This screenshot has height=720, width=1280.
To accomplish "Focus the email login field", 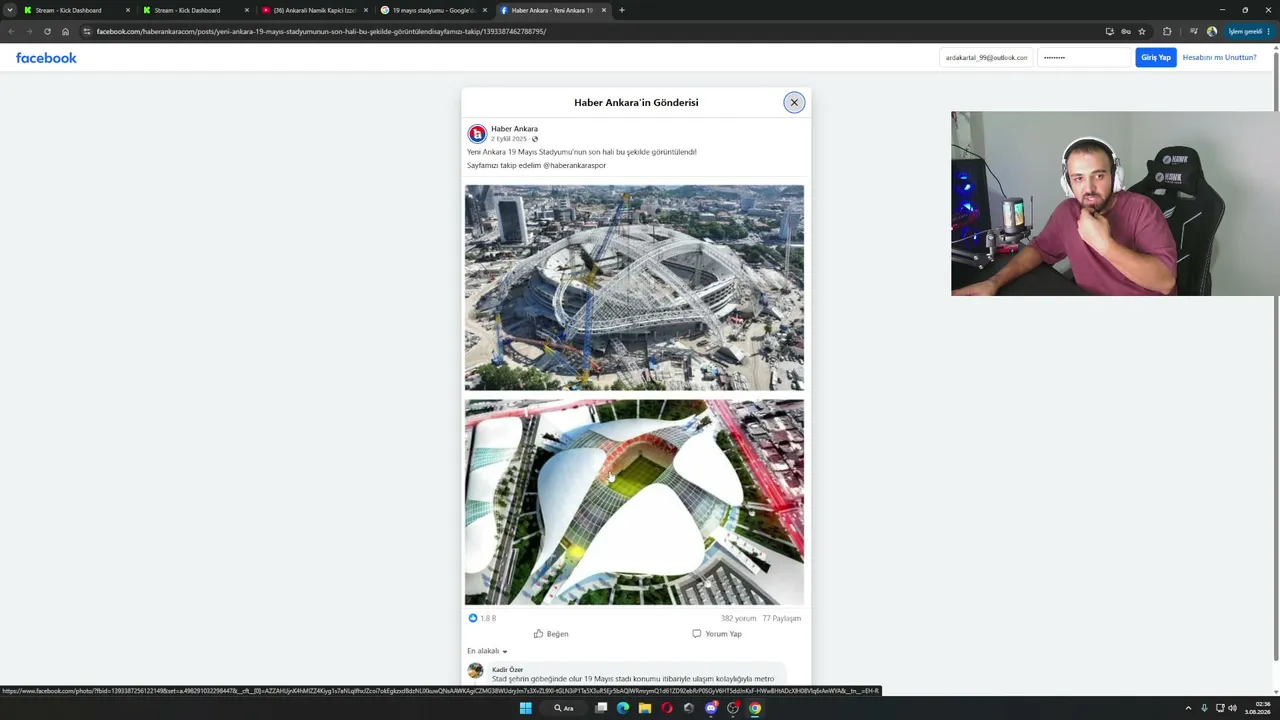I will (x=986, y=58).
